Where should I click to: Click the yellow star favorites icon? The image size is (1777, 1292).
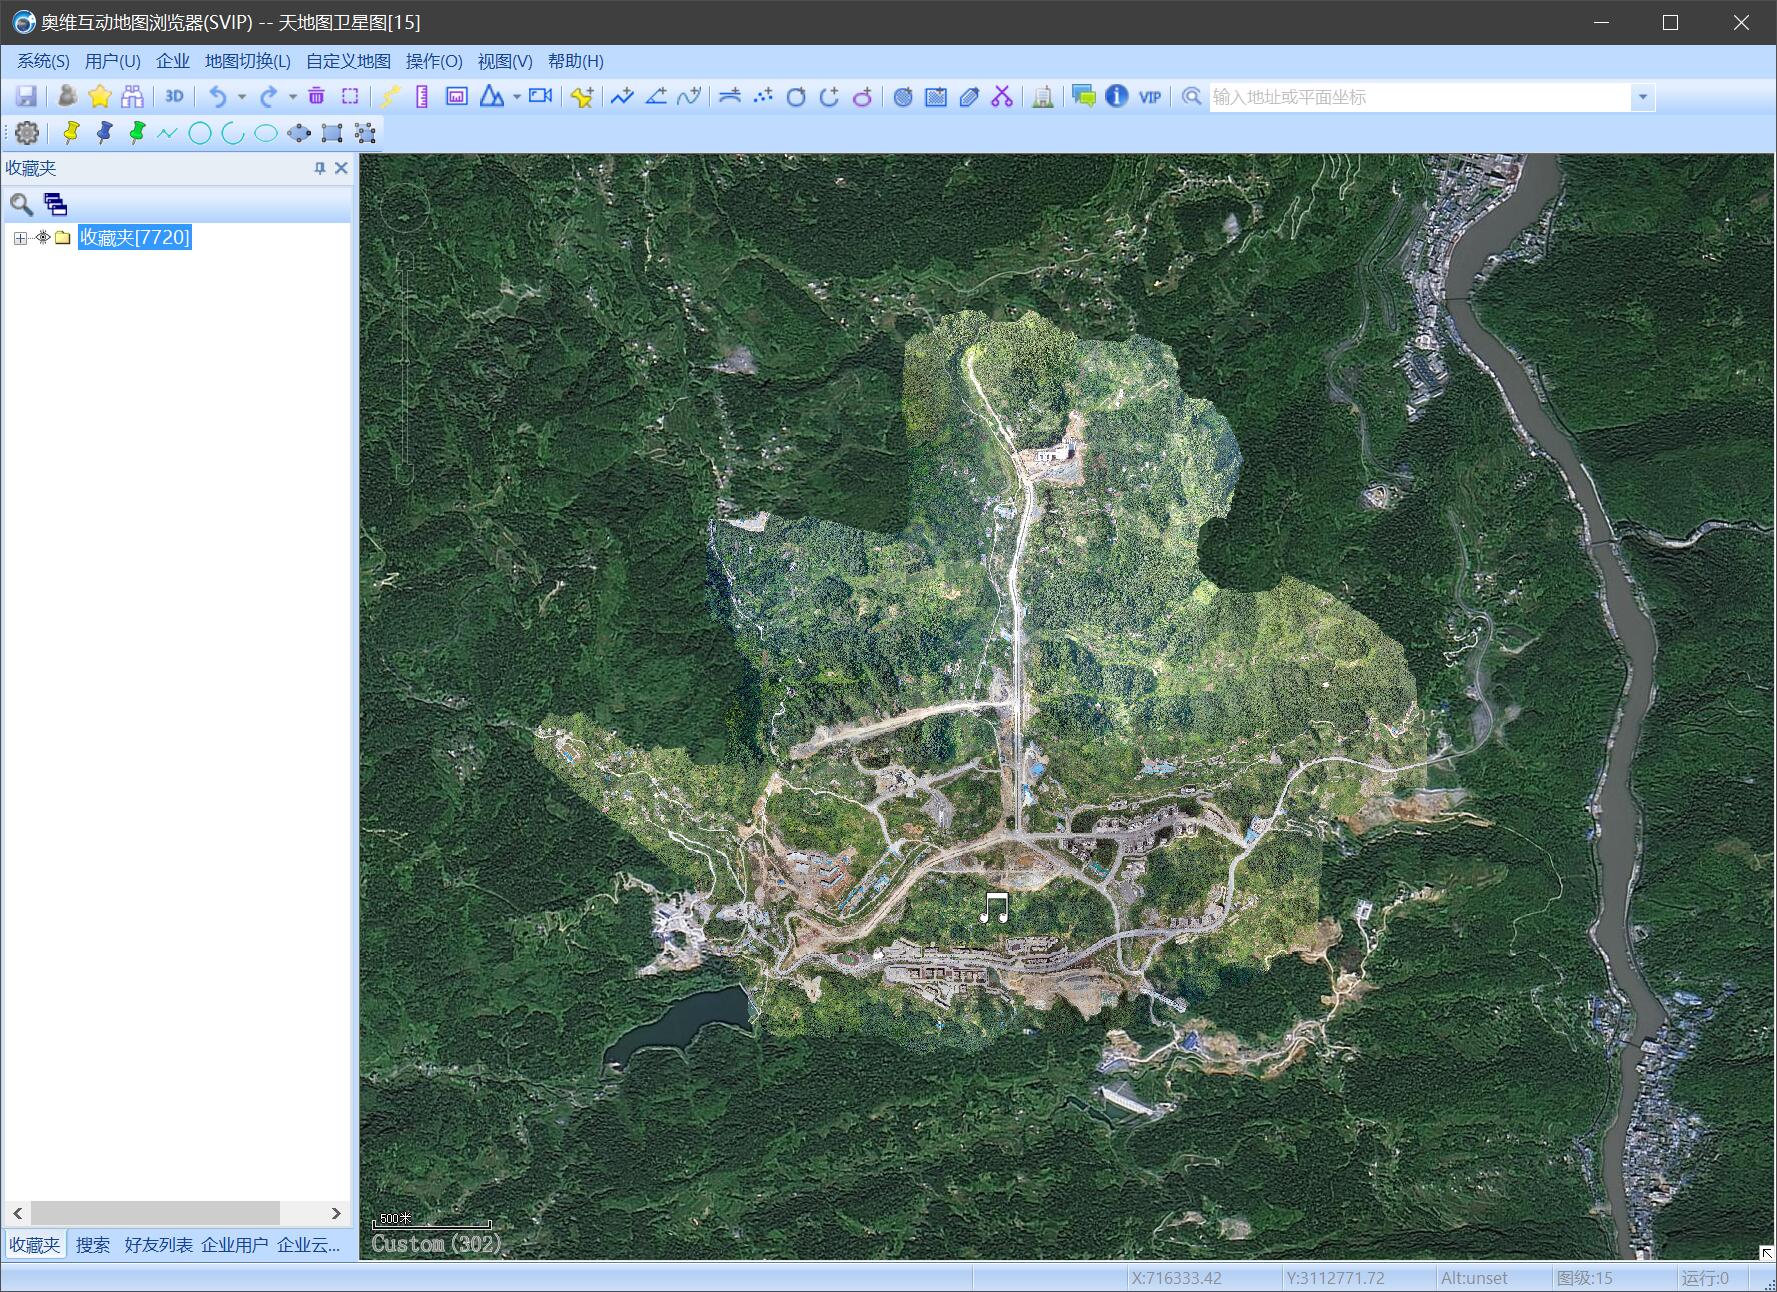coord(100,96)
